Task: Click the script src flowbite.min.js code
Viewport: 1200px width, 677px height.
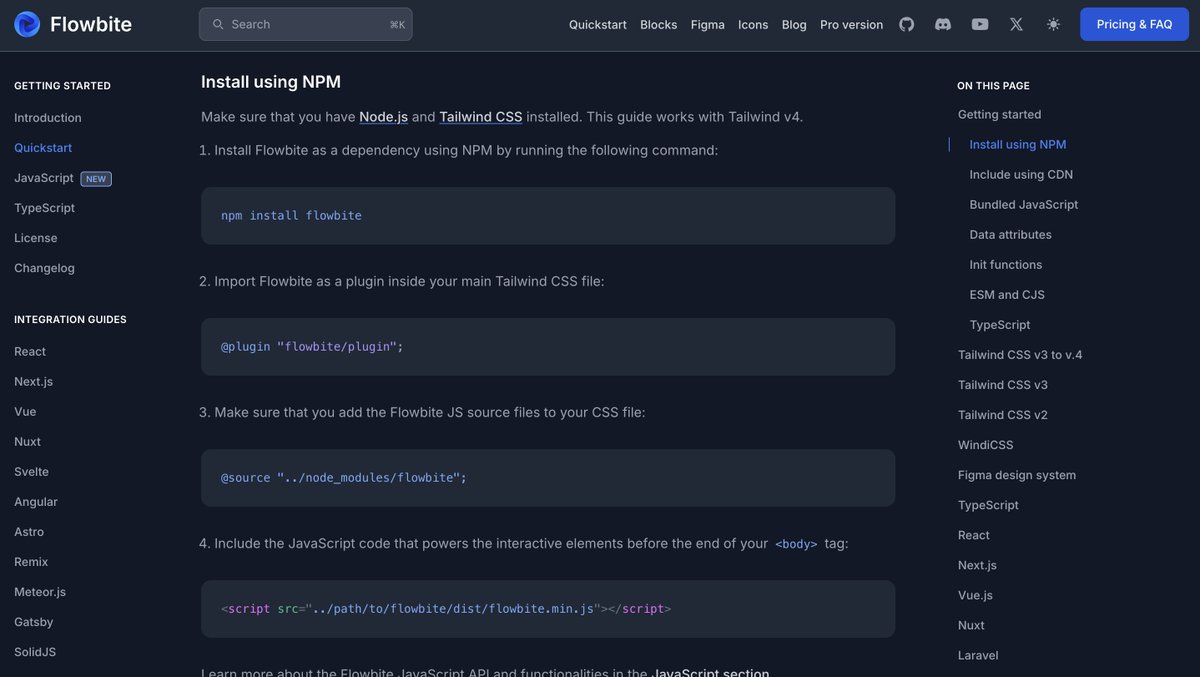Action: 548,609
